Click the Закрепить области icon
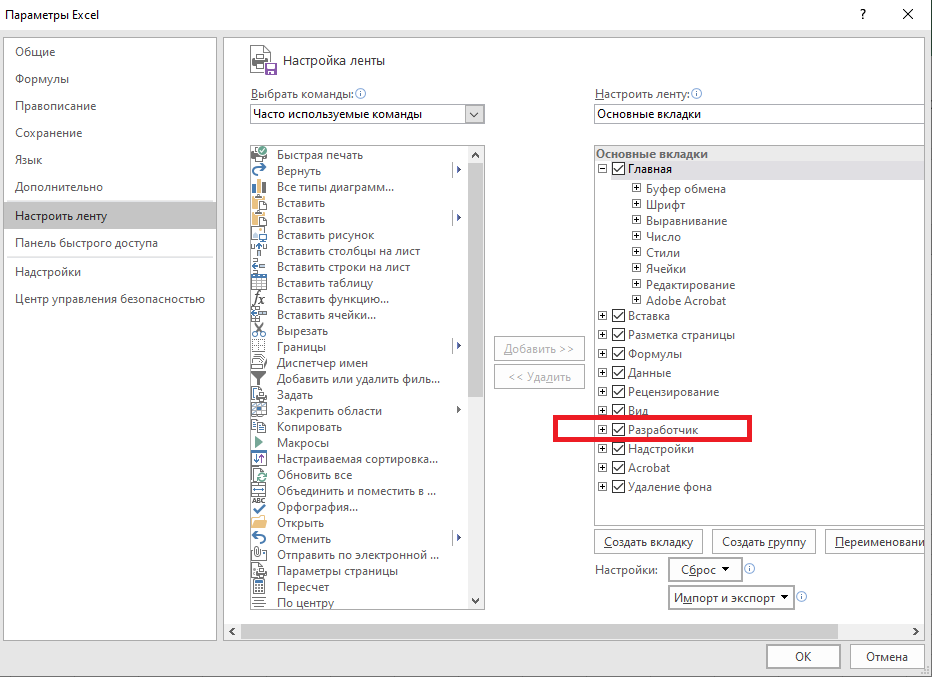The height and width of the screenshot is (677, 932). (x=259, y=411)
